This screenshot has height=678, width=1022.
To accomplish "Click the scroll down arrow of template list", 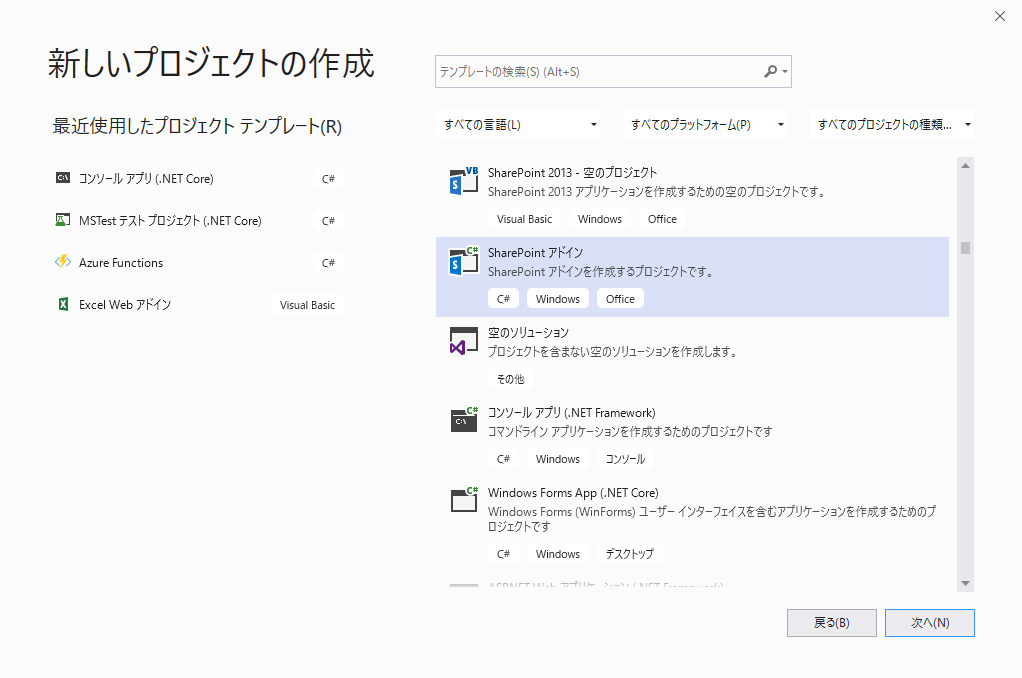I will pyautogui.click(x=965, y=583).
